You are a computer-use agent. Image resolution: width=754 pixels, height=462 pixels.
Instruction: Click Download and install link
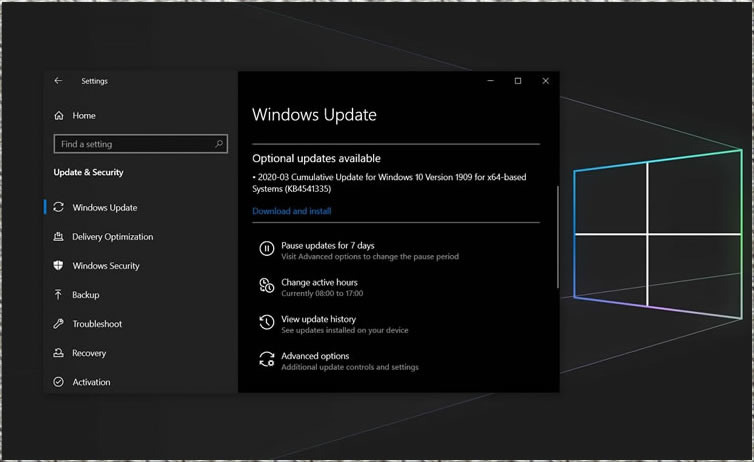coord(291,211)
